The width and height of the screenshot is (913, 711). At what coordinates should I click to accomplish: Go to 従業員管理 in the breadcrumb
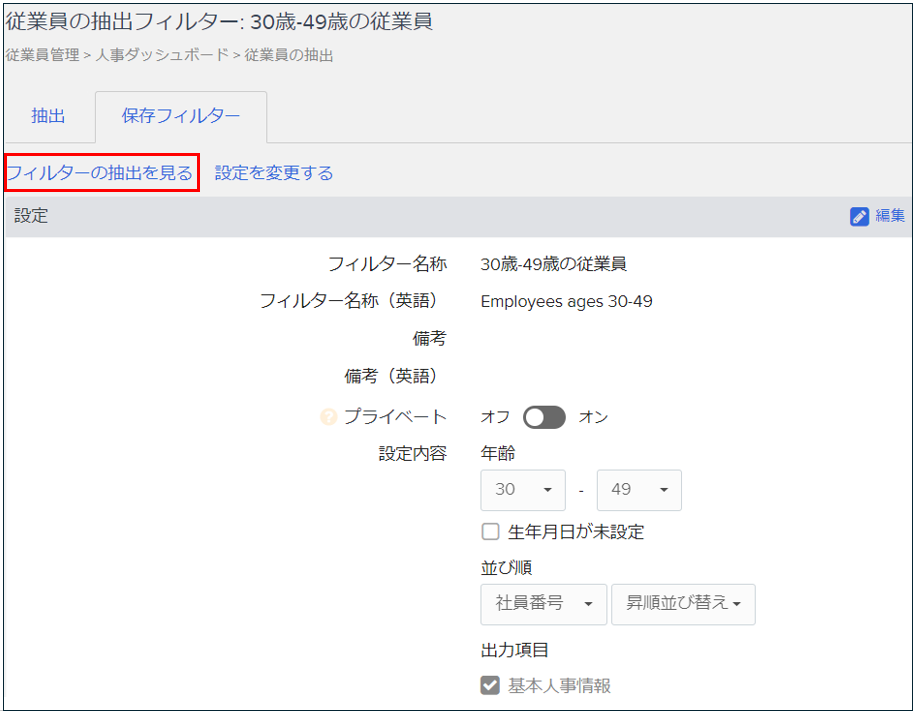pyautogui.click(x=43, y=55)
